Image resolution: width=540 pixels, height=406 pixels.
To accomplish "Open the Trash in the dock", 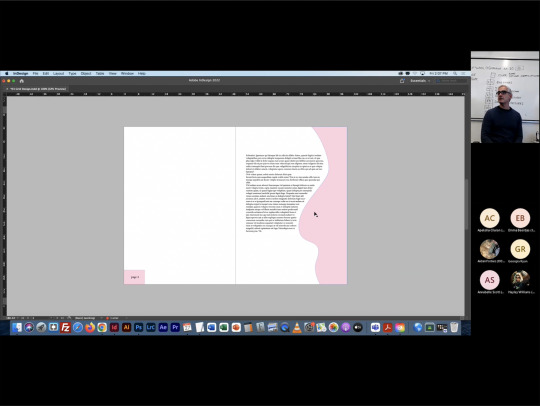I will click(454, 327).
